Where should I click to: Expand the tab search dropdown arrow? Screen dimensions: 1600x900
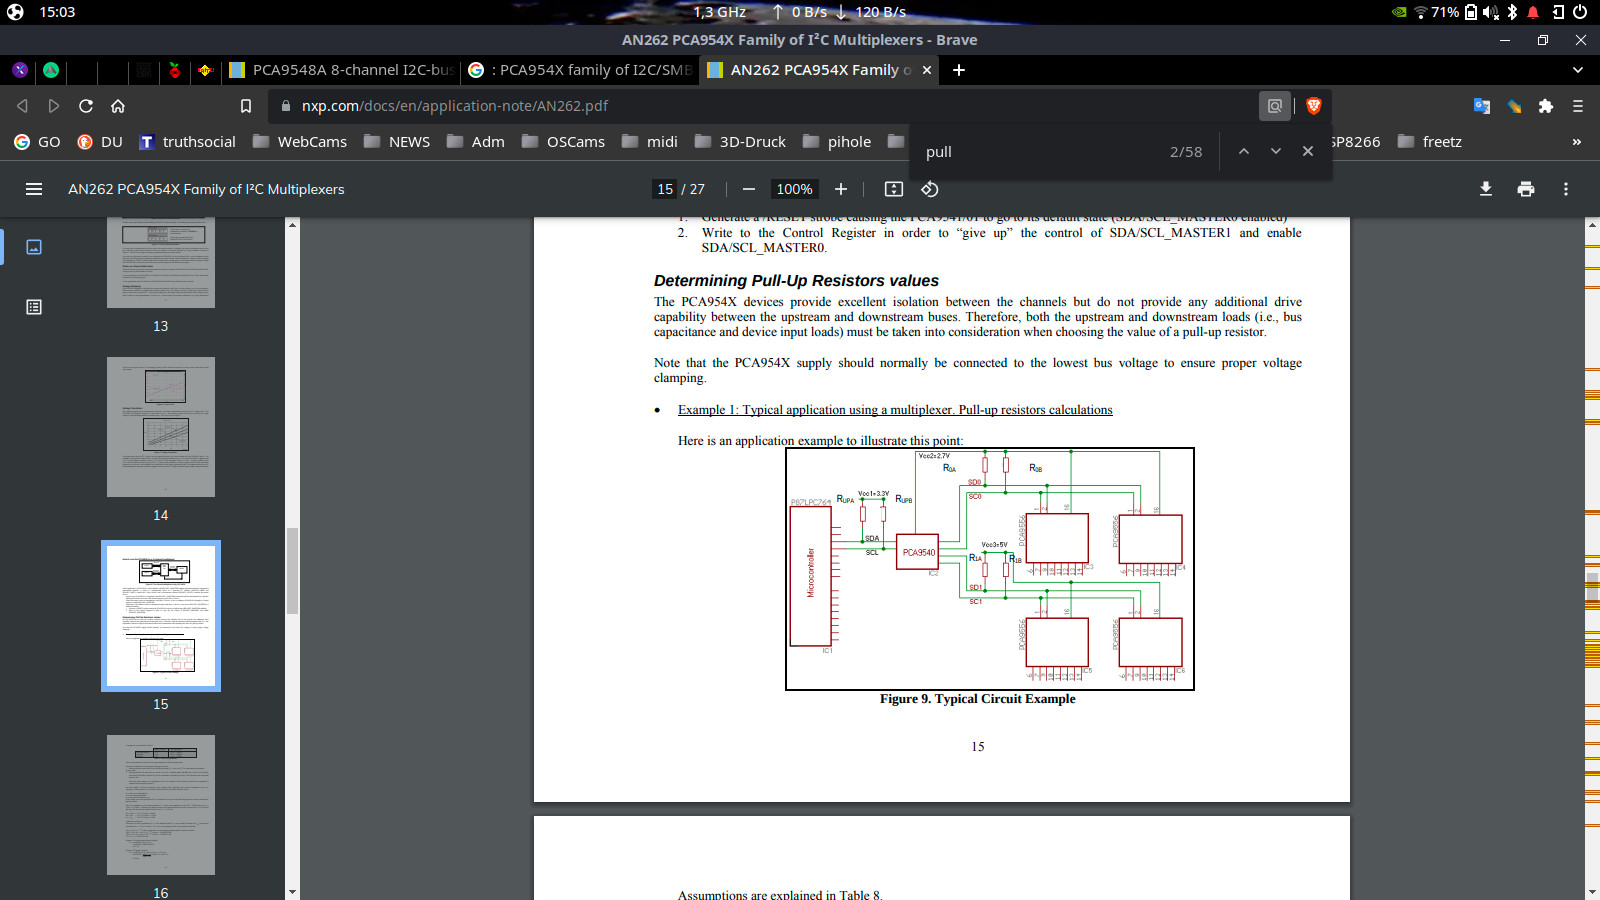(1578, 70)
